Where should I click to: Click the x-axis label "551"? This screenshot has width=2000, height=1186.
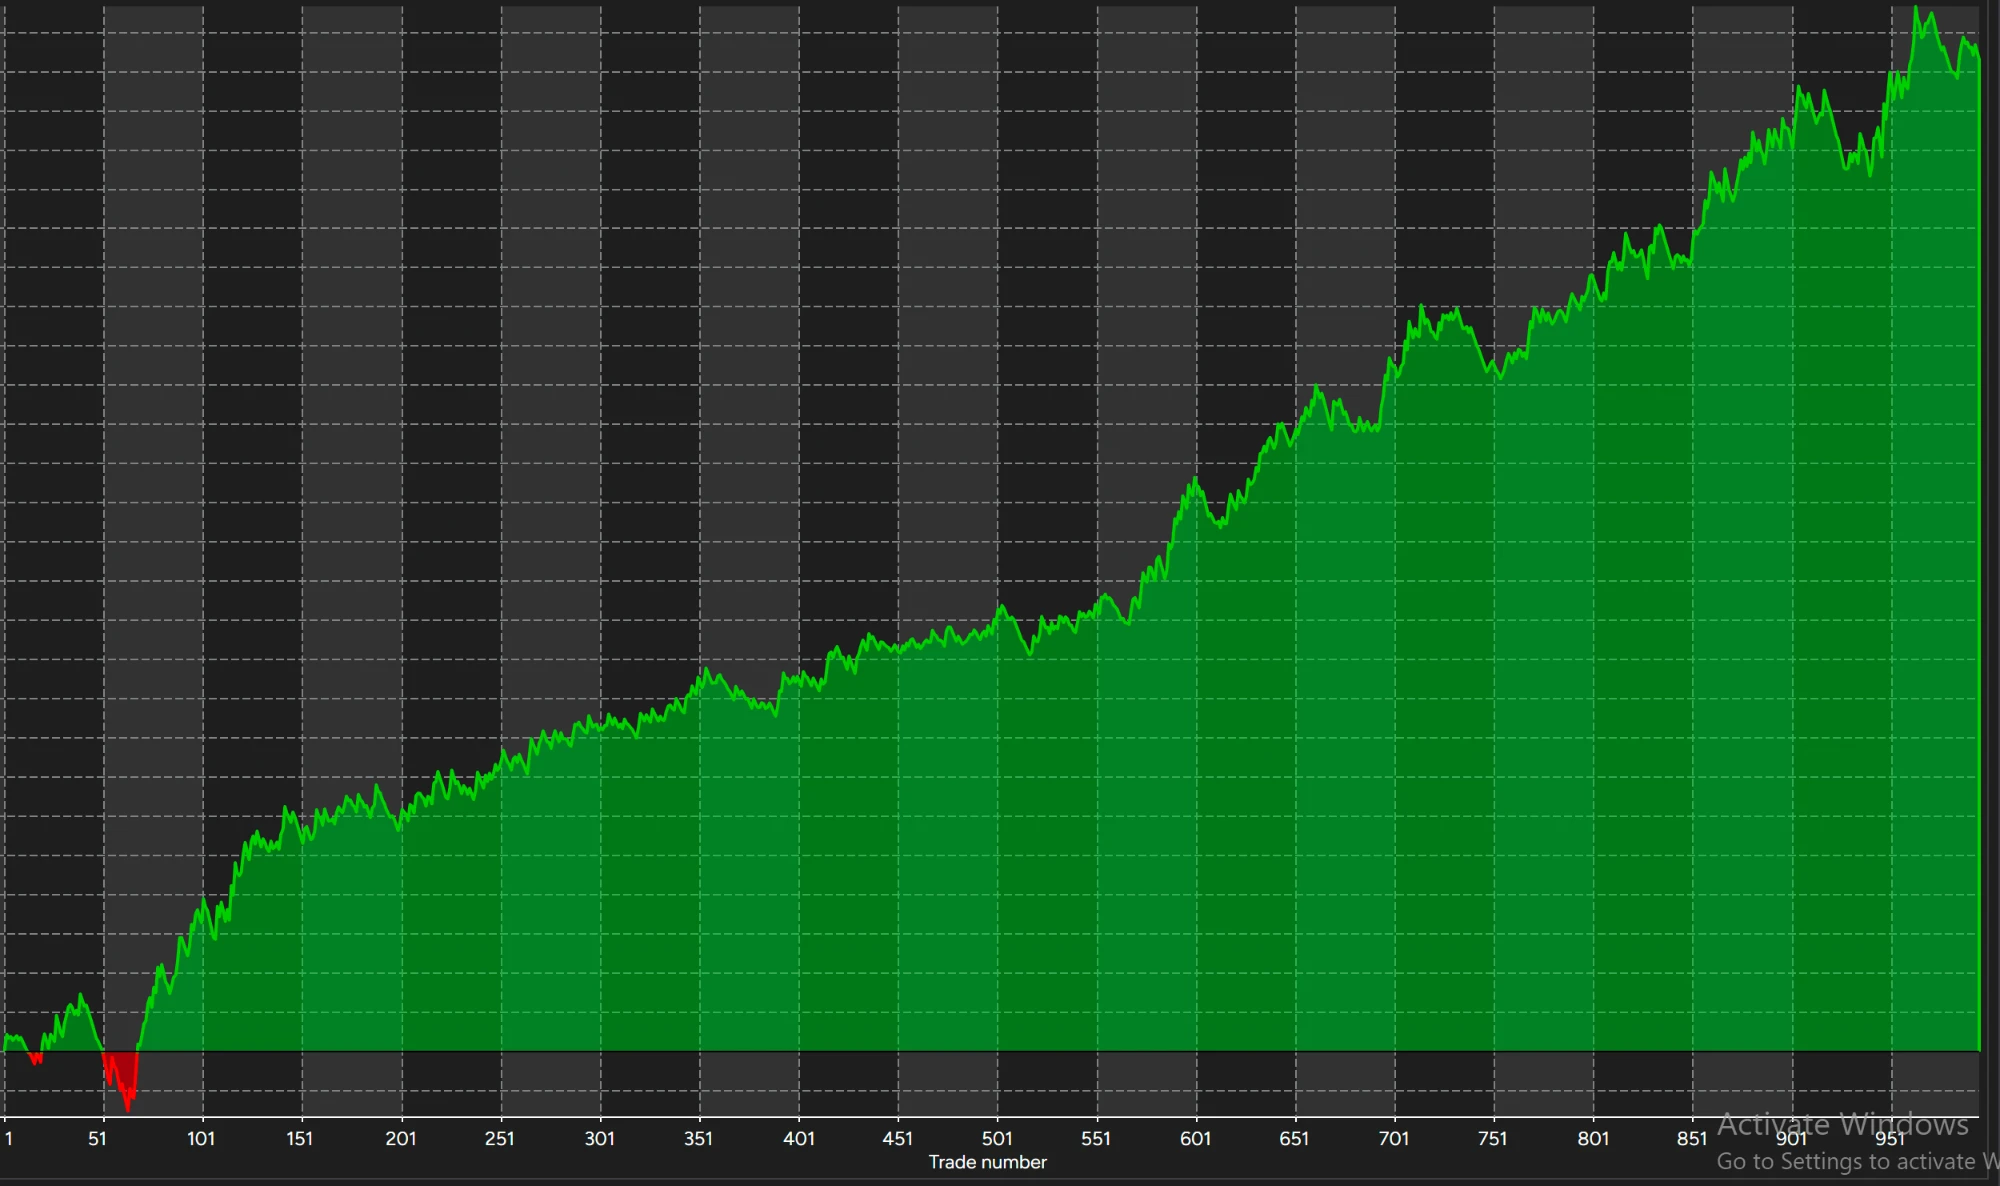tap(1096, 1138)
